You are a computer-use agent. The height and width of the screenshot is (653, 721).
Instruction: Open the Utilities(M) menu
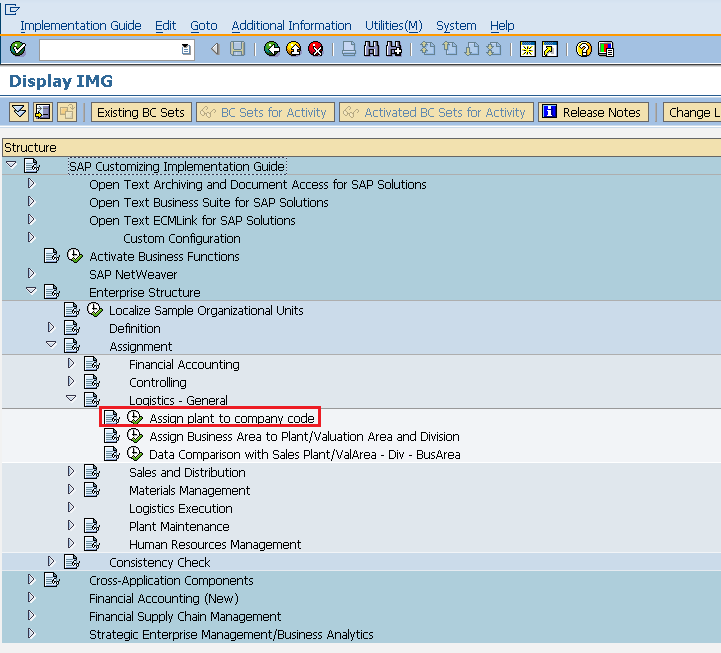(394, 26)
